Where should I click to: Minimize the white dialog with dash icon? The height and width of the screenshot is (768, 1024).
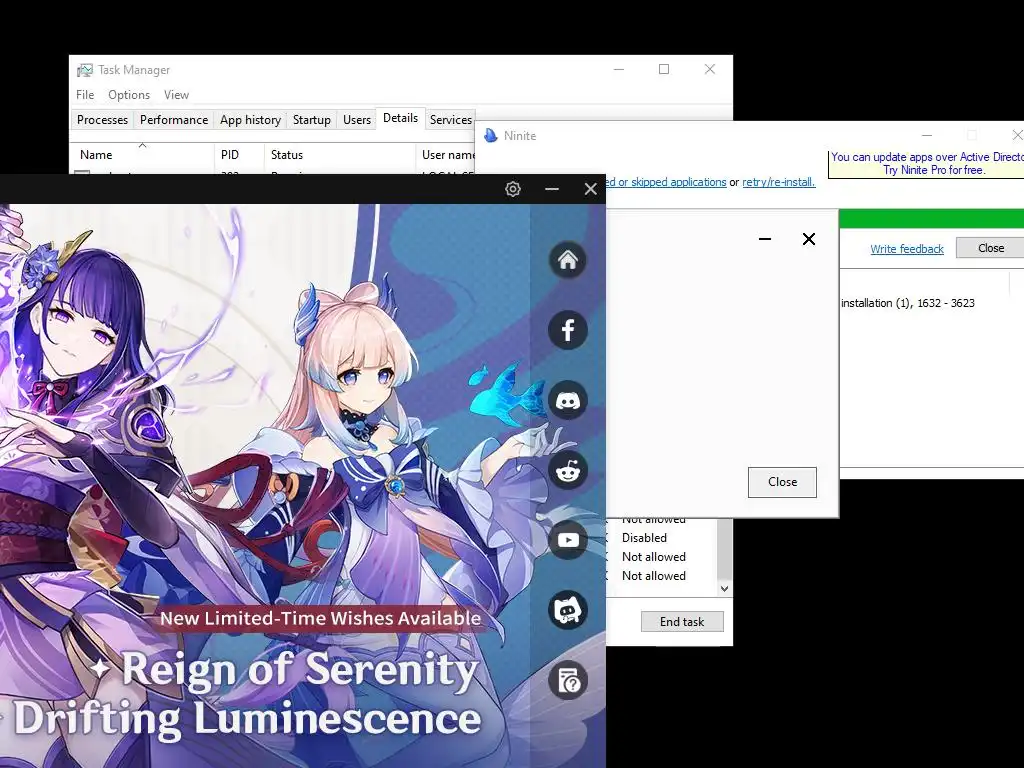[x=765, y=239]
